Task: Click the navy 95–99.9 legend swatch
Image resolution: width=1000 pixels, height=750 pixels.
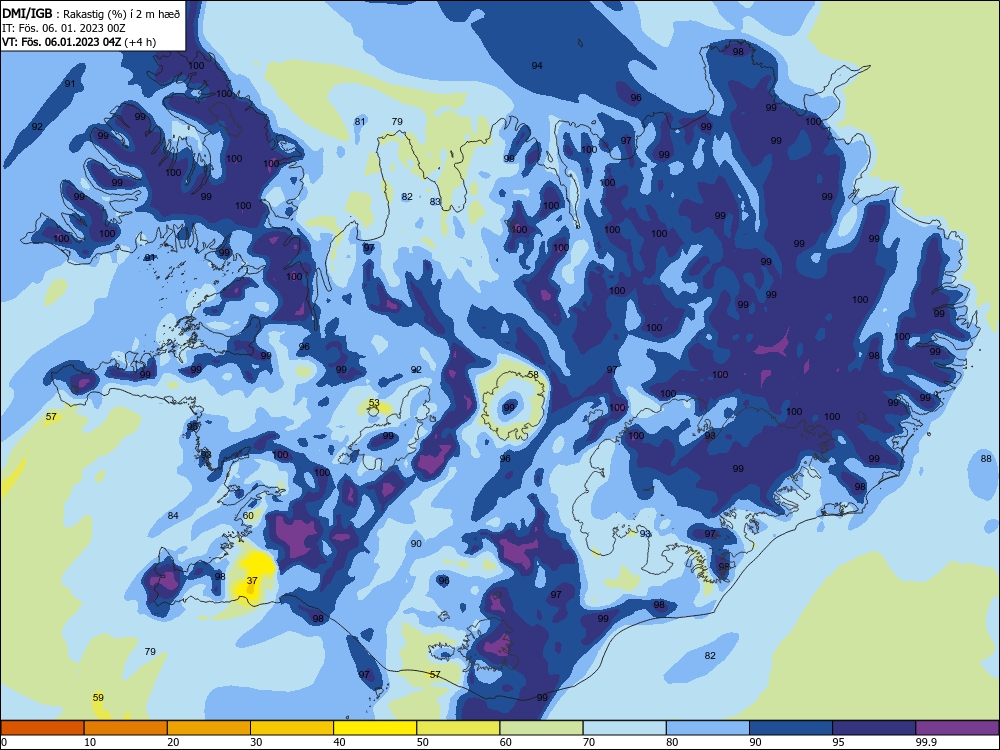Action: click(874, 728)
